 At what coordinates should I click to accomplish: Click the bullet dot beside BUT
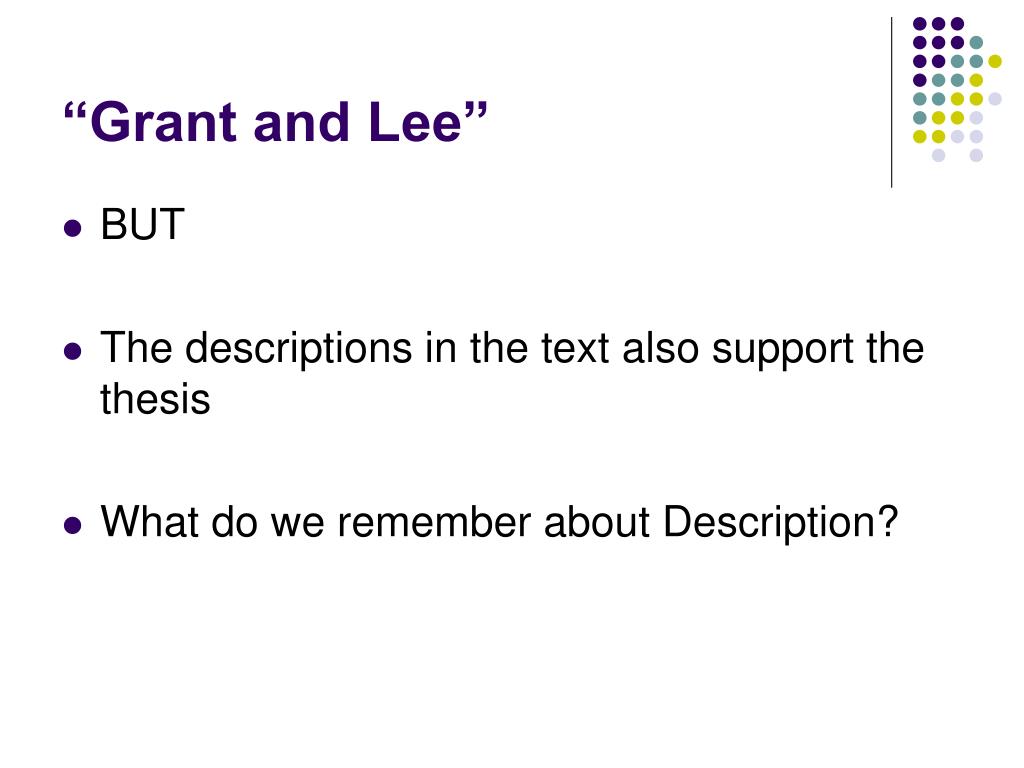tap(72, 229)
